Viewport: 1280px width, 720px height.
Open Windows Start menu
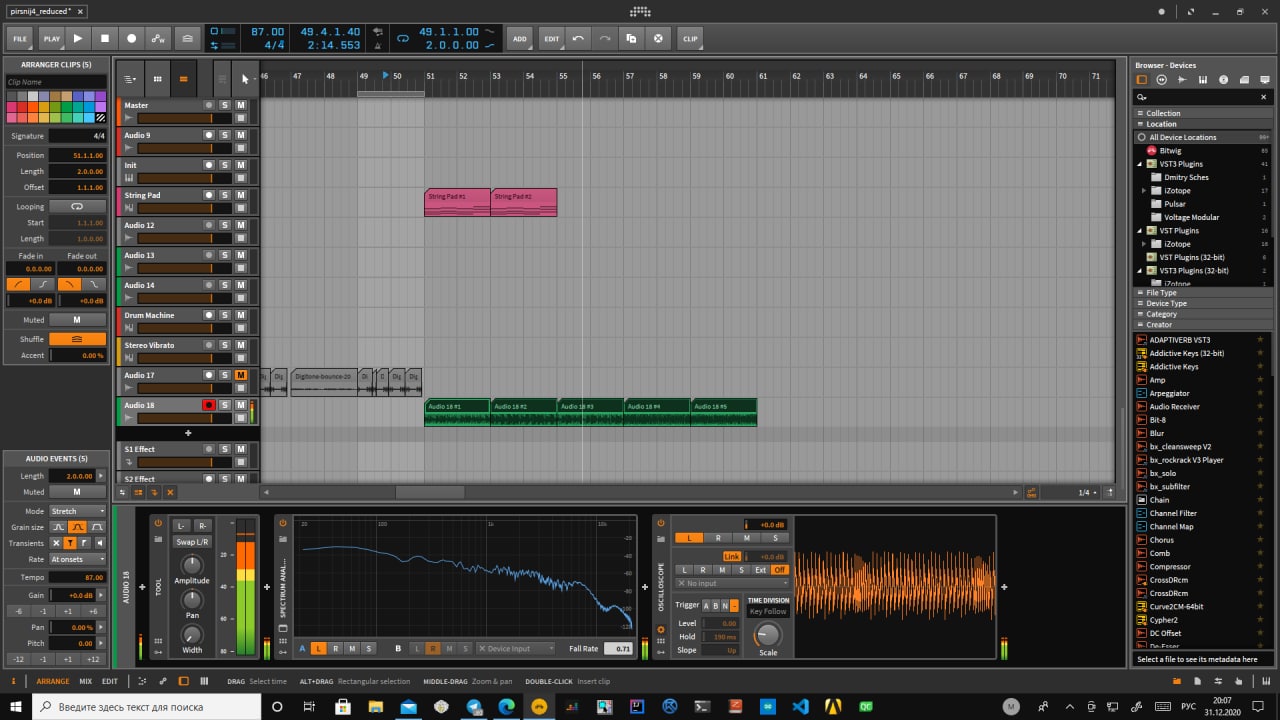(x=16, y=706)
